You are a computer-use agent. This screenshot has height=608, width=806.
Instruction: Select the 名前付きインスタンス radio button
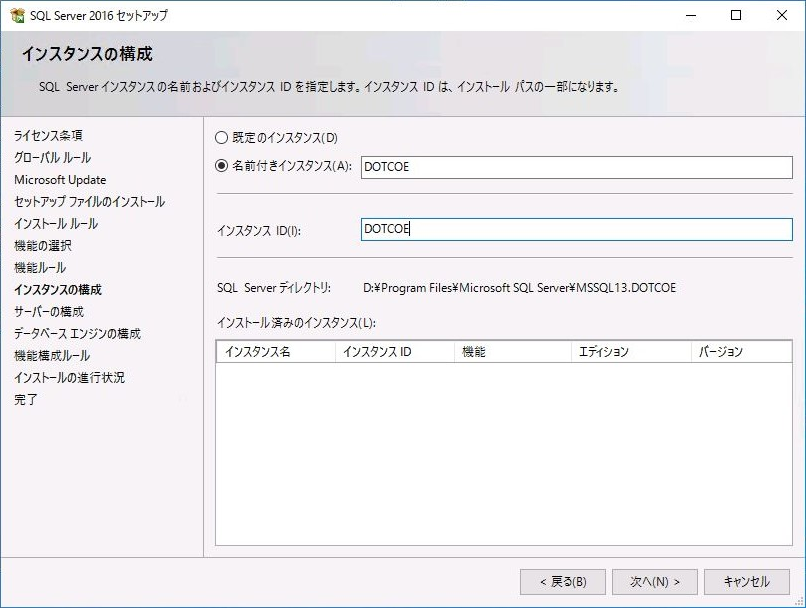pos(222,167)
